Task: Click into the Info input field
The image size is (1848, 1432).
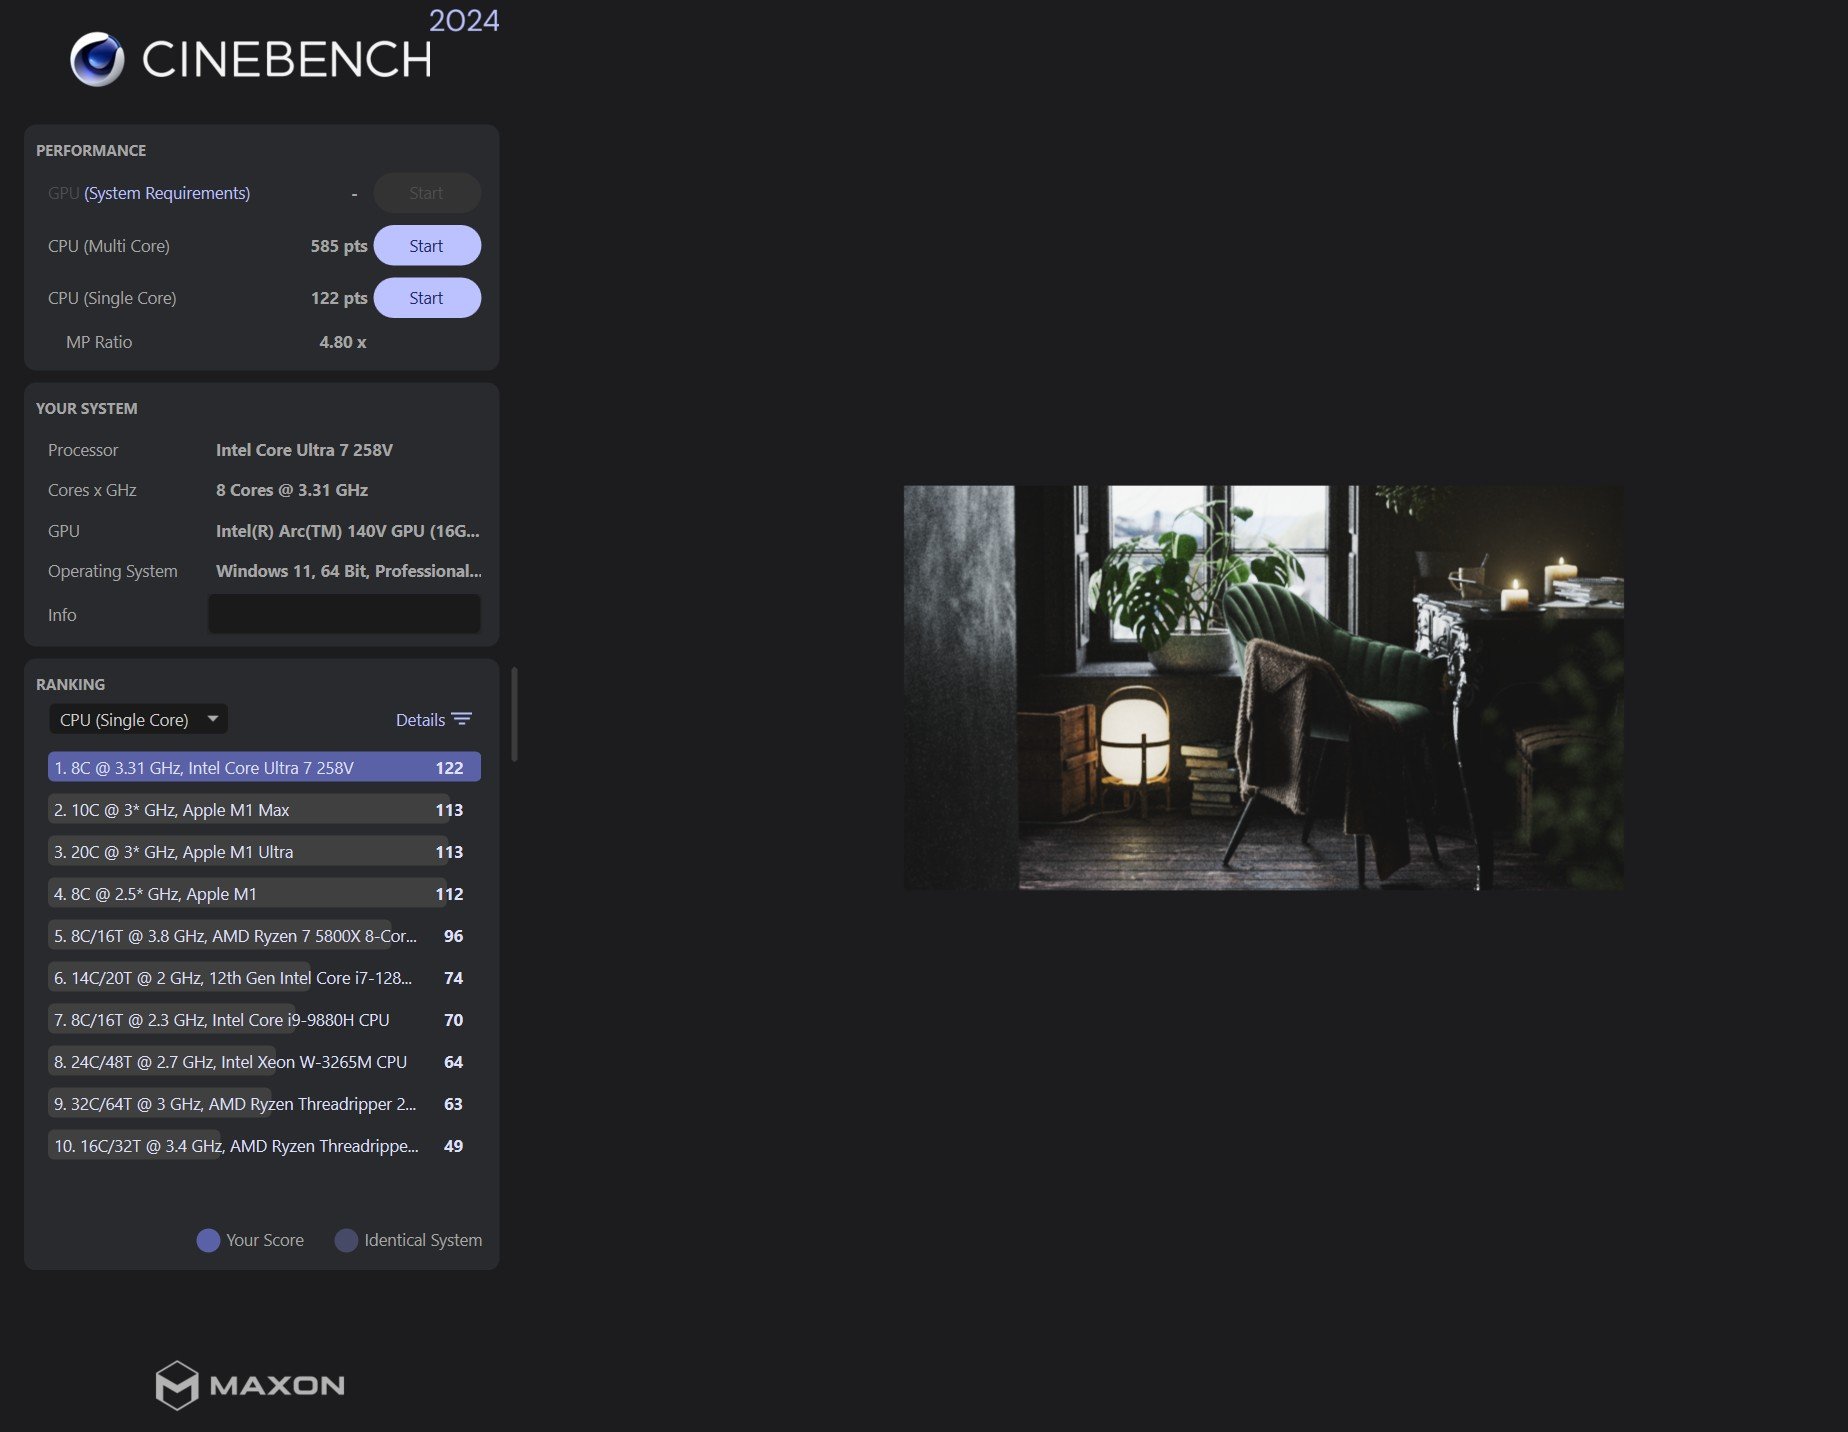Action: 344,614
